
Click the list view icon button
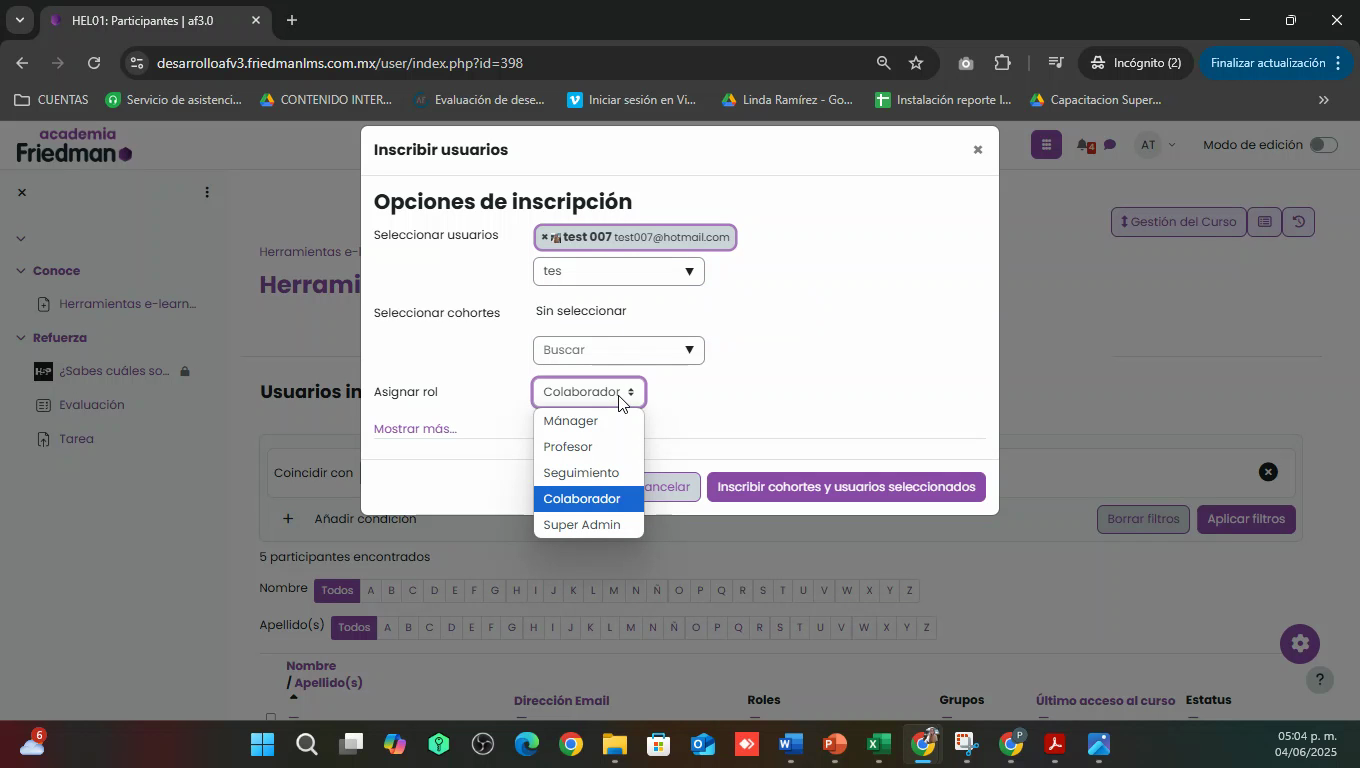[x=1264, y=222]
